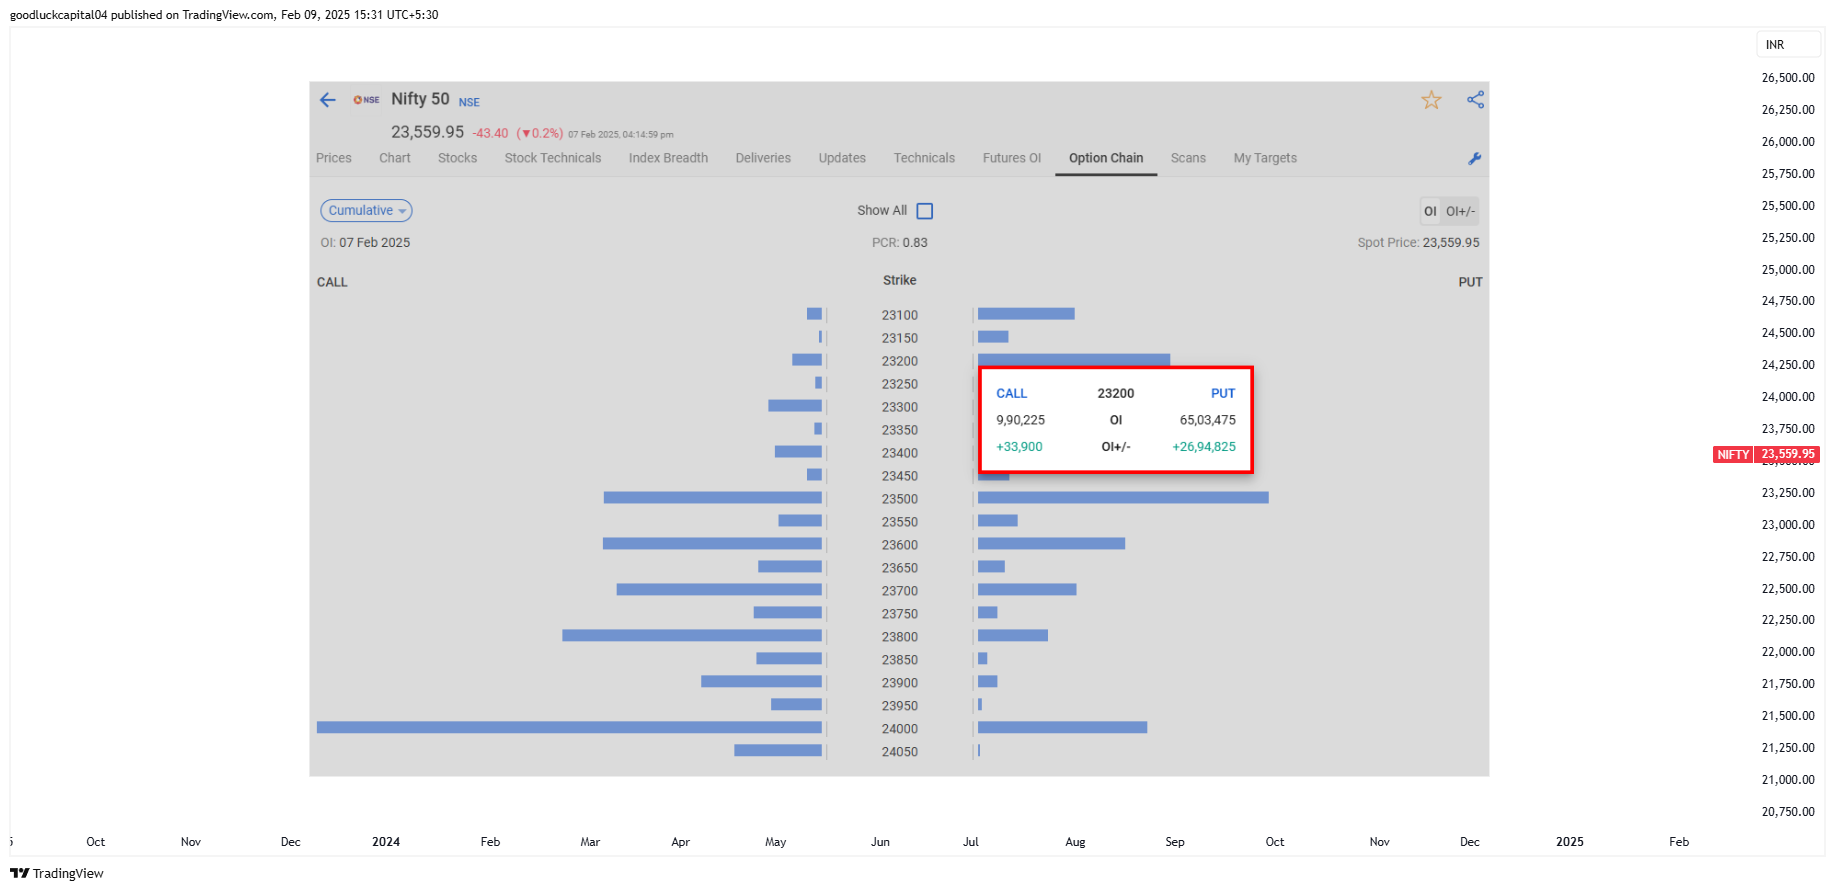Add Nifty 50 to favorites with star
The height and width of the screenshot is (891, 1835).
[x=1431, y=100]
